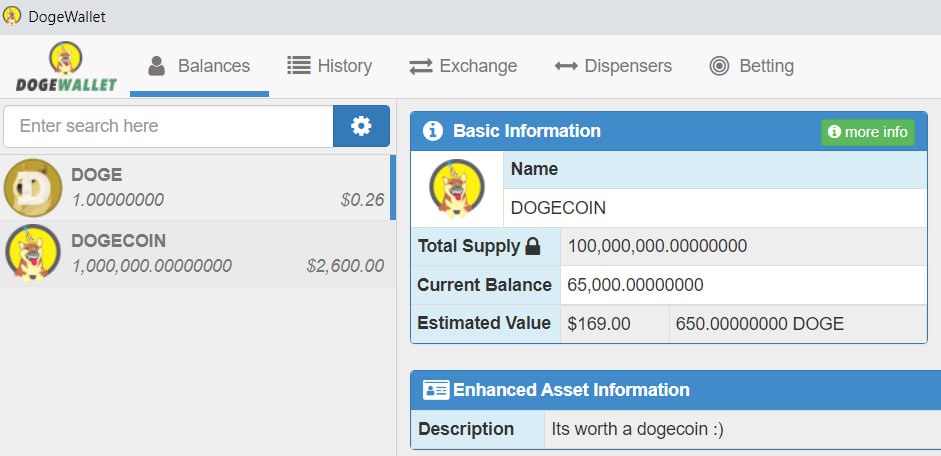
Task: Click the 'Current Balance' label cell
Action: tap(486, 285)
